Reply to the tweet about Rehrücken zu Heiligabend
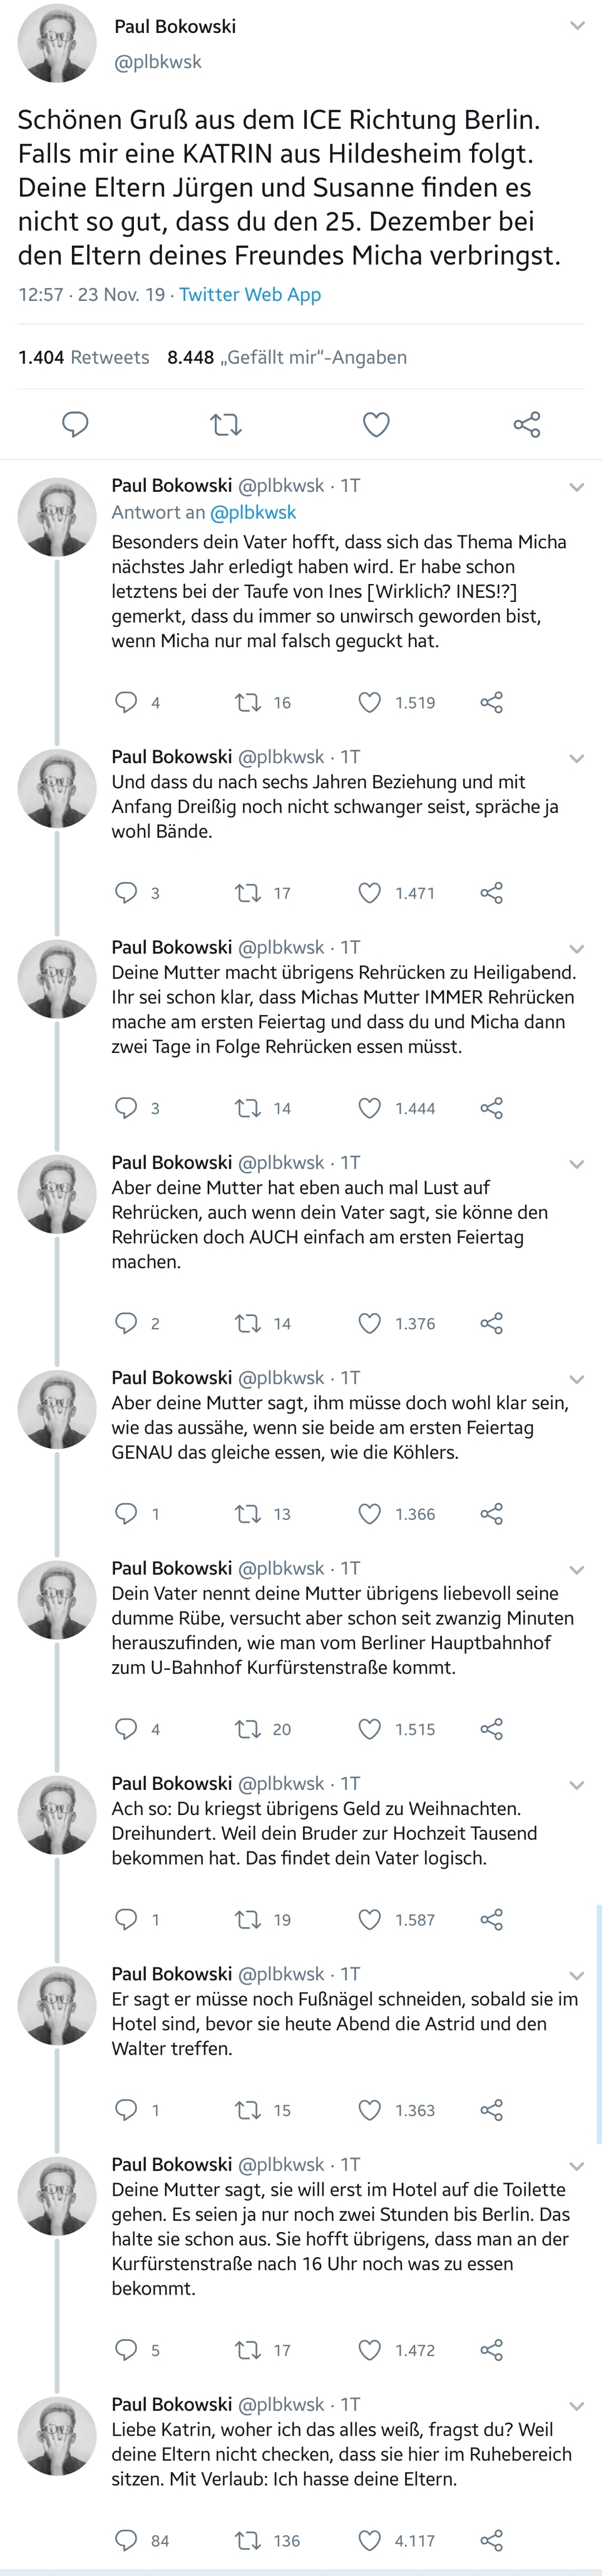The width and height of the screenshot is (602, 2576). pos(126,1108)
